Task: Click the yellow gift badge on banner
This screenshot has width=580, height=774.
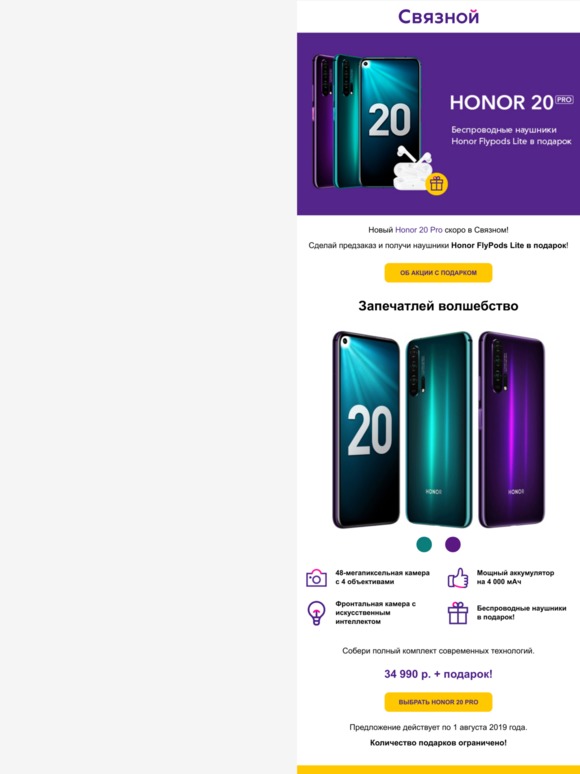Action: [x=436, y=184]
